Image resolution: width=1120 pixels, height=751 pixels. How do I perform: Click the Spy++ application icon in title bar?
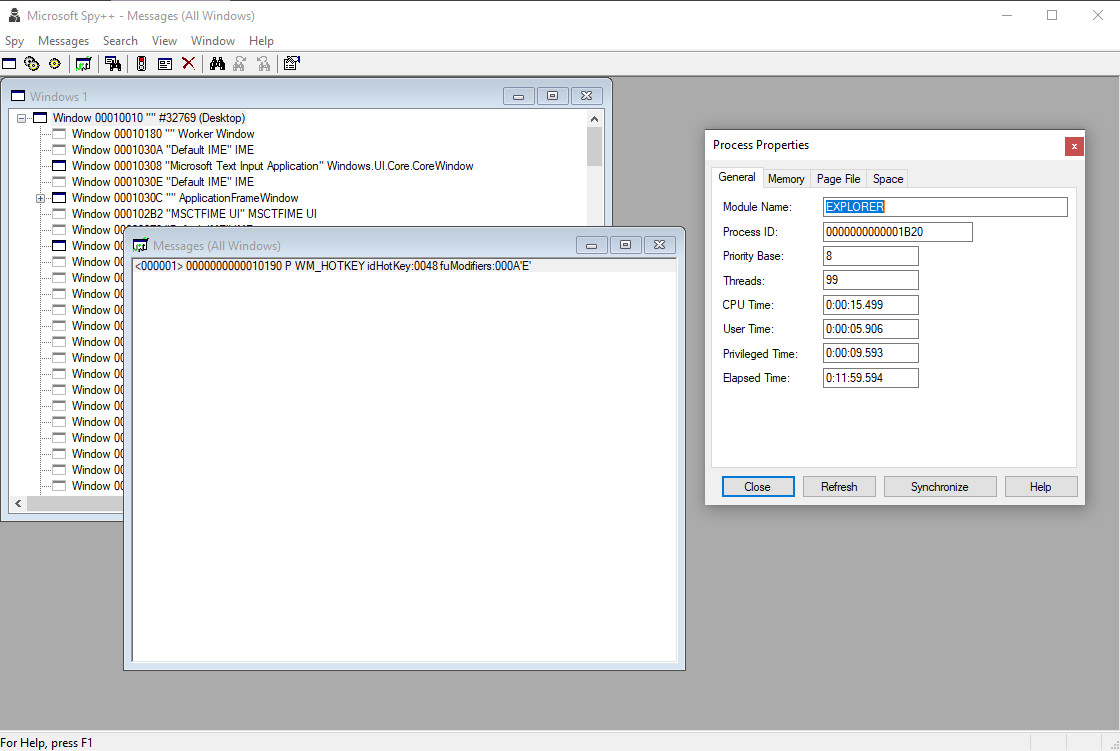click(x=14, y=15)
